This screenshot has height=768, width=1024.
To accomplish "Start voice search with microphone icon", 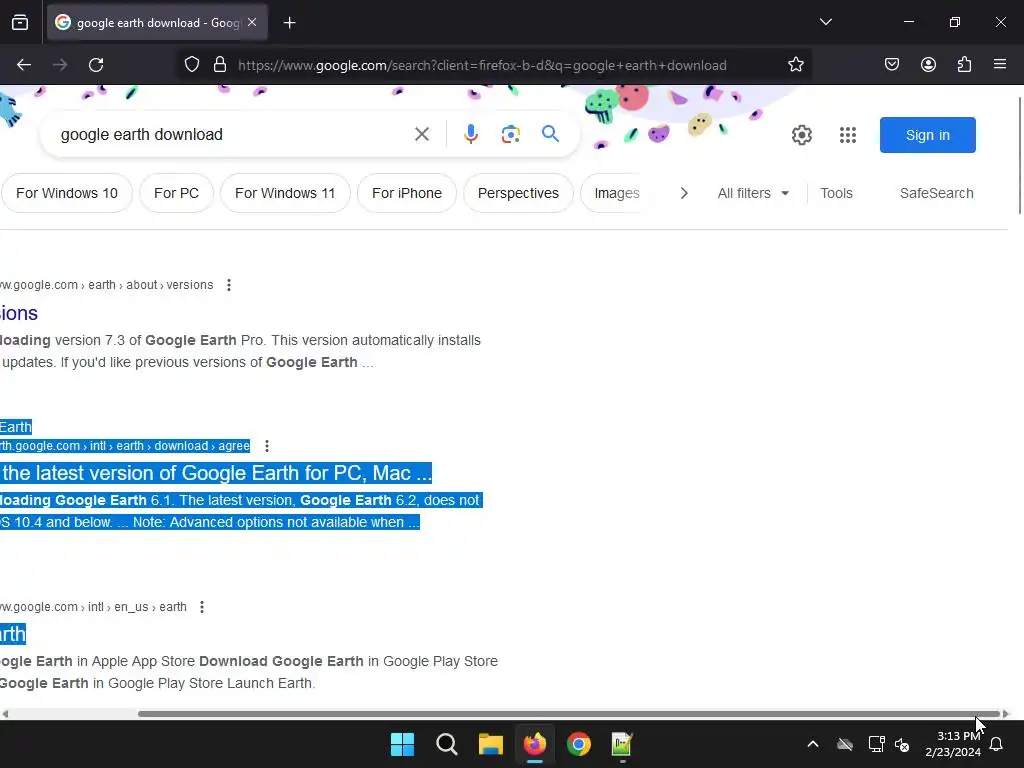I will click(x=471, y=135).
